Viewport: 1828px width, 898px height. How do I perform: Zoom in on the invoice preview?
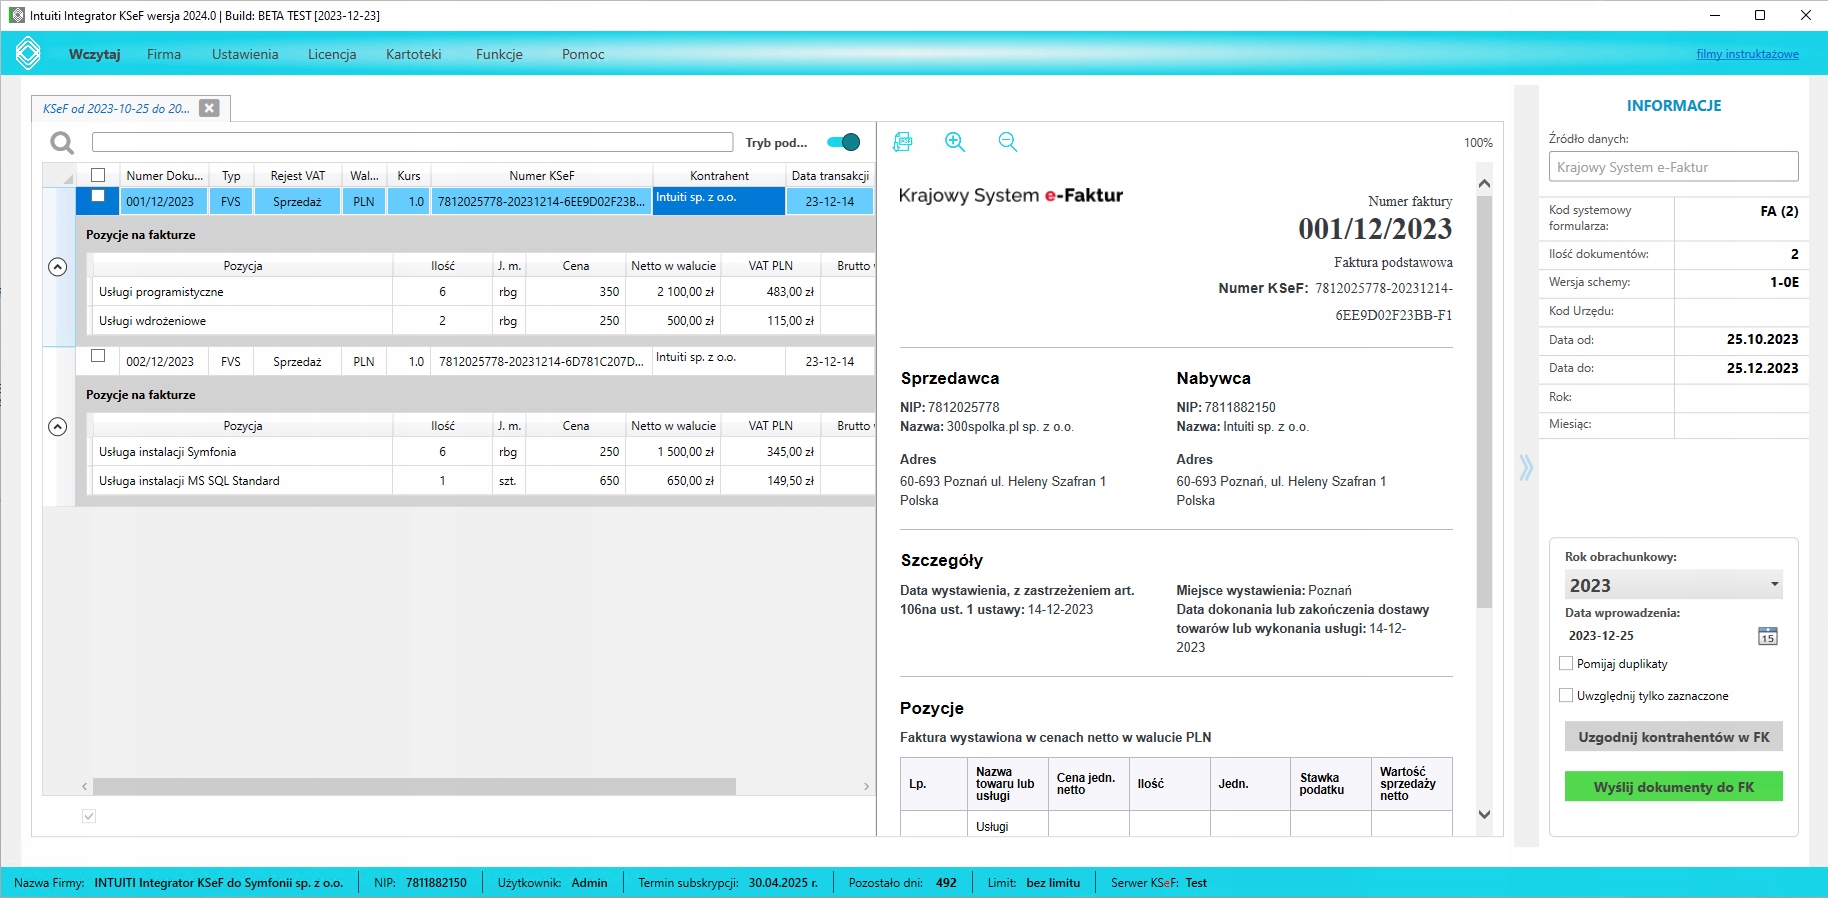[x=955, y=142]
